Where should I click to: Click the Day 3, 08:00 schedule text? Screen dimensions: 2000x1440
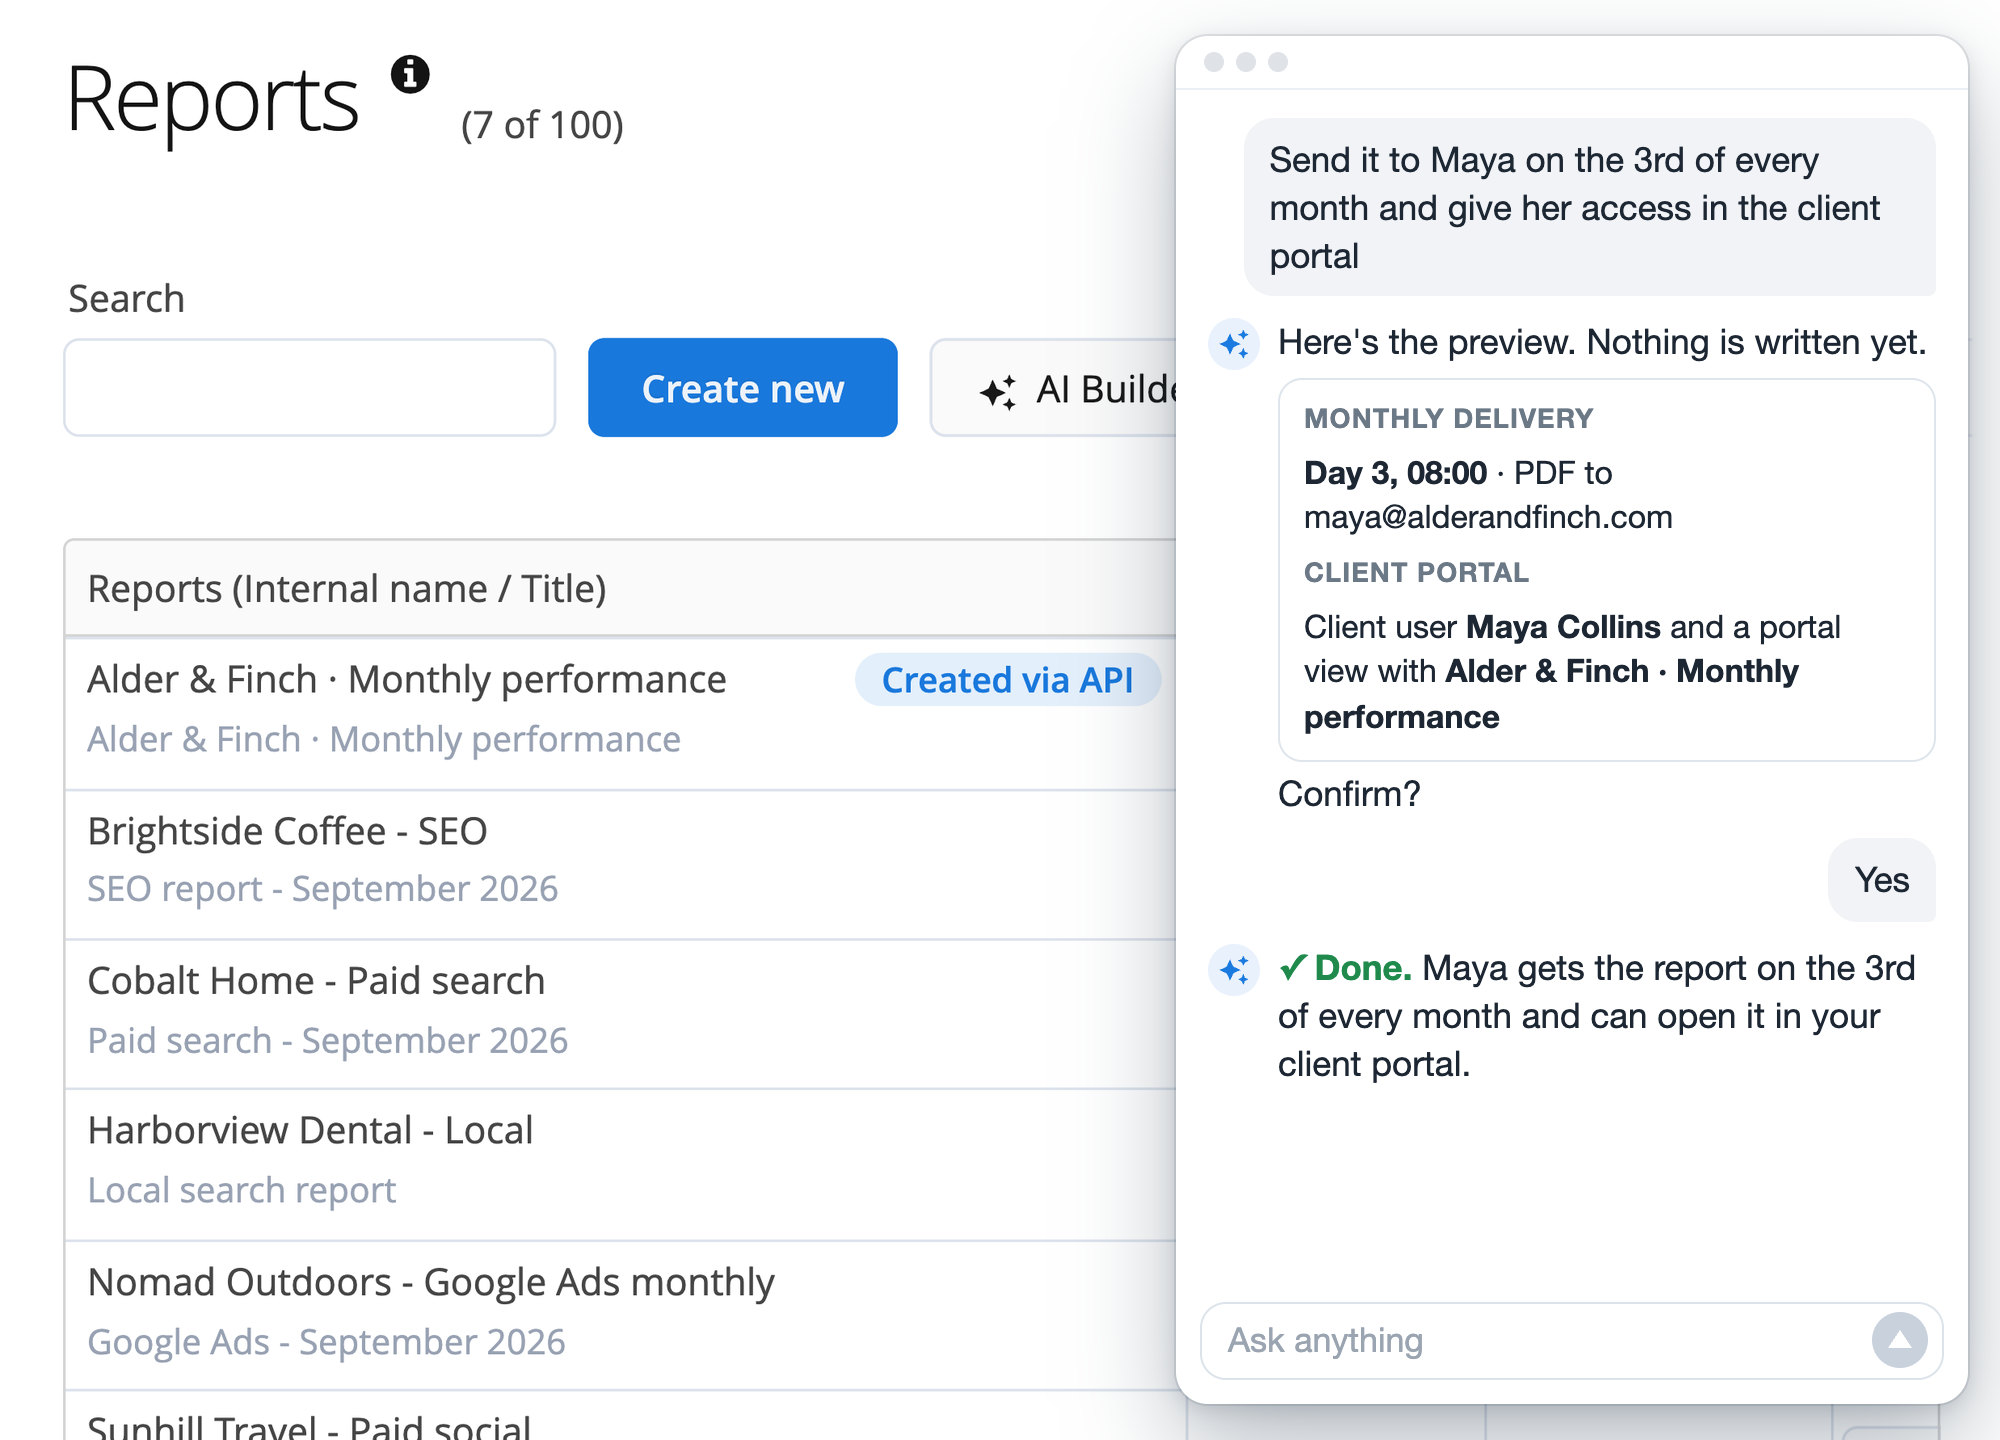[1395, 472]
